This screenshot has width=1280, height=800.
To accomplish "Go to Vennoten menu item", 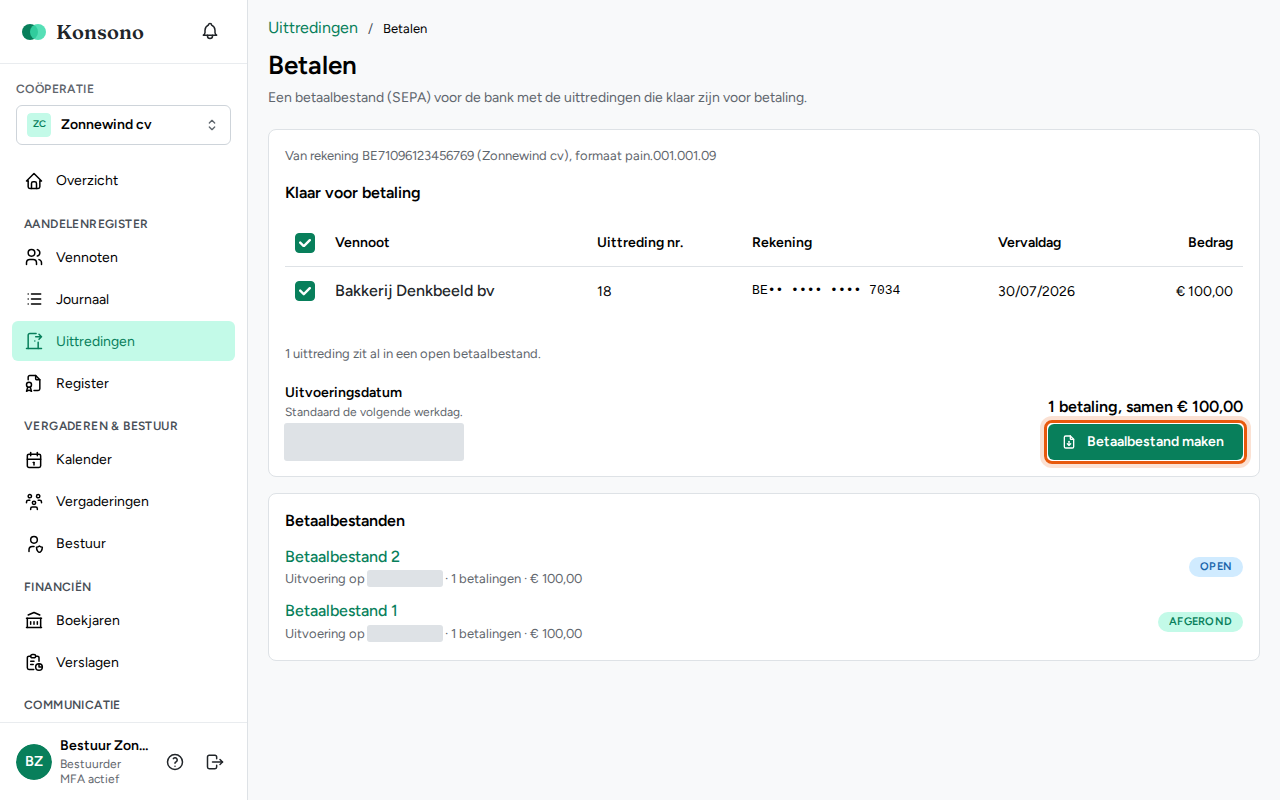I will [x=123, y=258].
